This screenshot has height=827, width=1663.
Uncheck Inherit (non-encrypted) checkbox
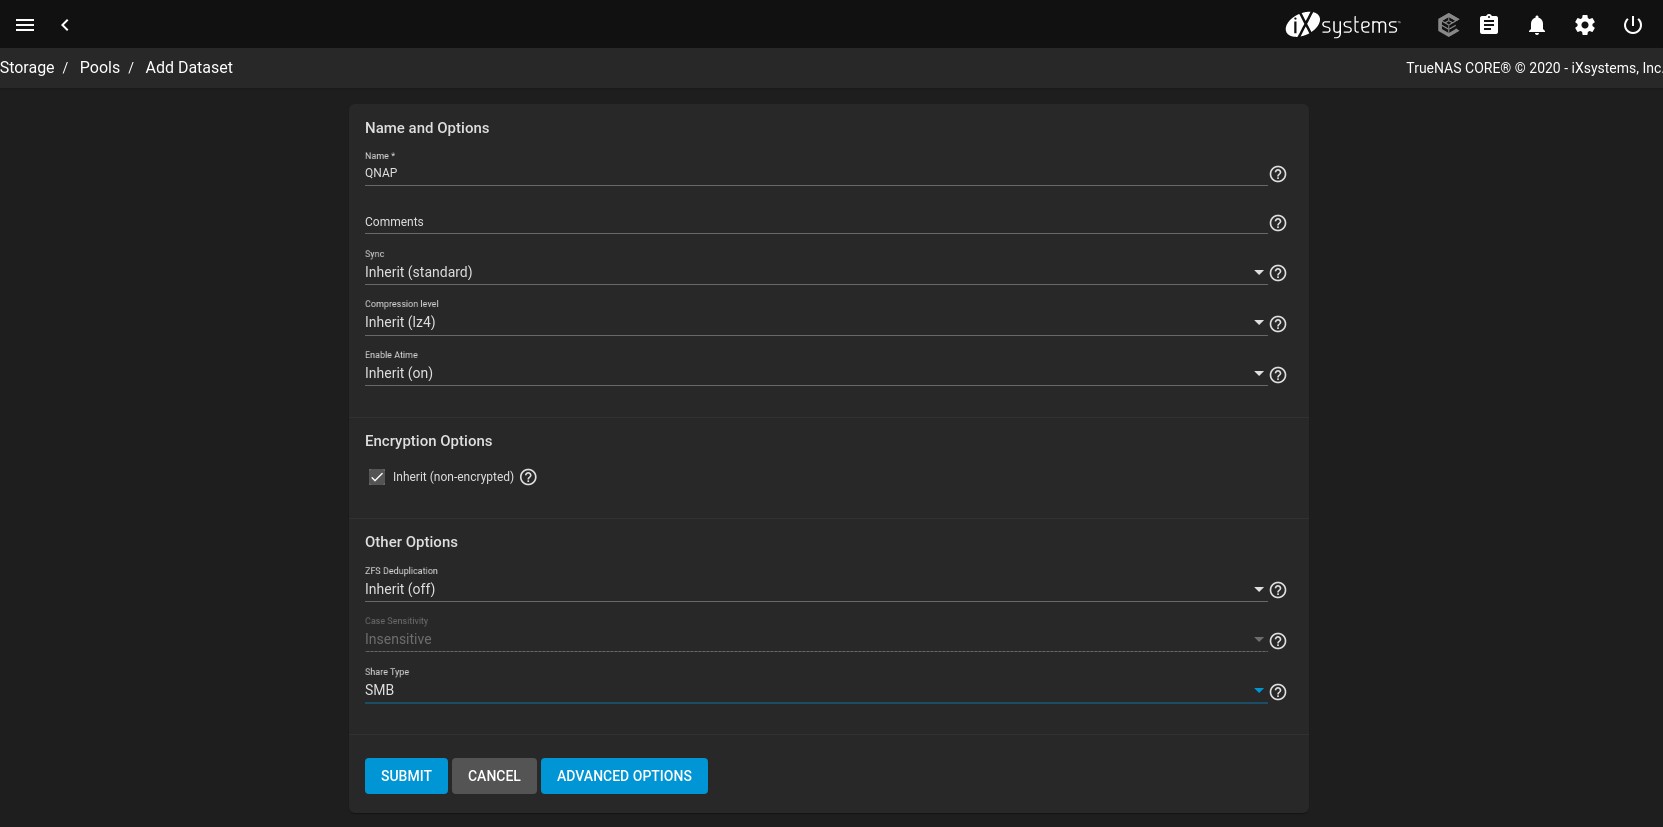coord(377,477)
